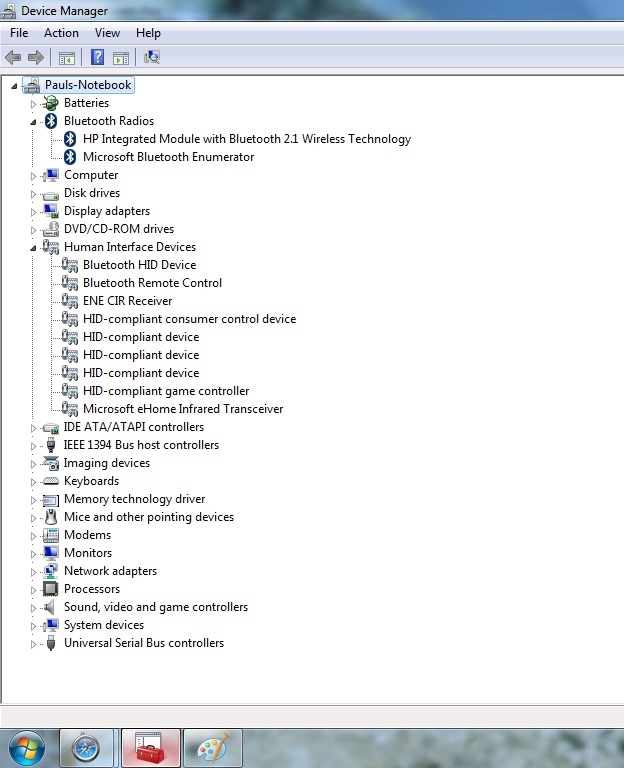Toggle the action pane toolbar icon
Viewport: 624px width, 768px height.
pyautogui.click(x=120, y=58)
